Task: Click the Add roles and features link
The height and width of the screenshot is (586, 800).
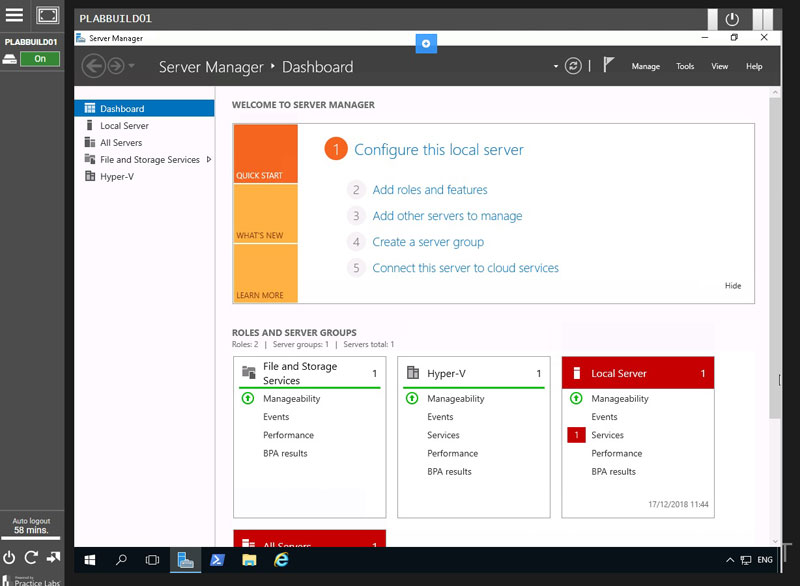Action: [x=430, y=190]
